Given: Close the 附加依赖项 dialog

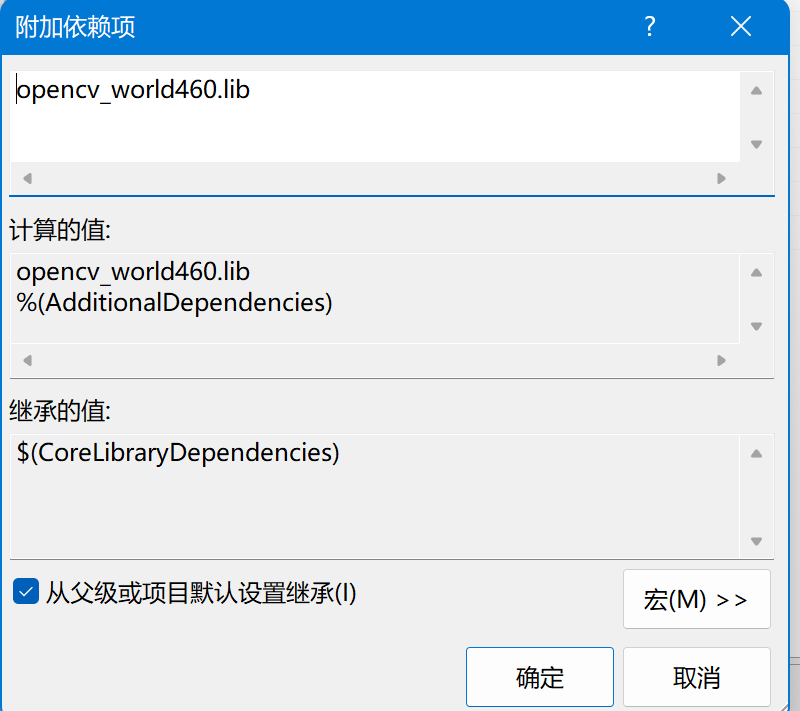Looking at the screenshot, I should 741,27.
